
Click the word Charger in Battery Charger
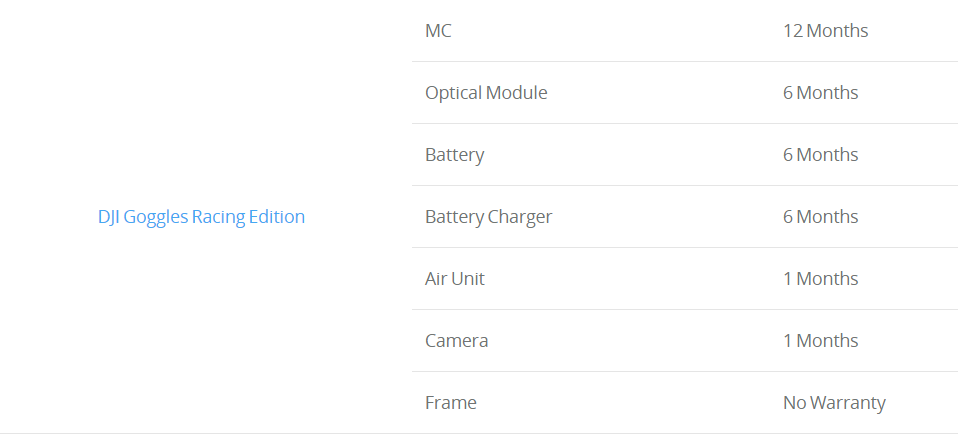520,217
